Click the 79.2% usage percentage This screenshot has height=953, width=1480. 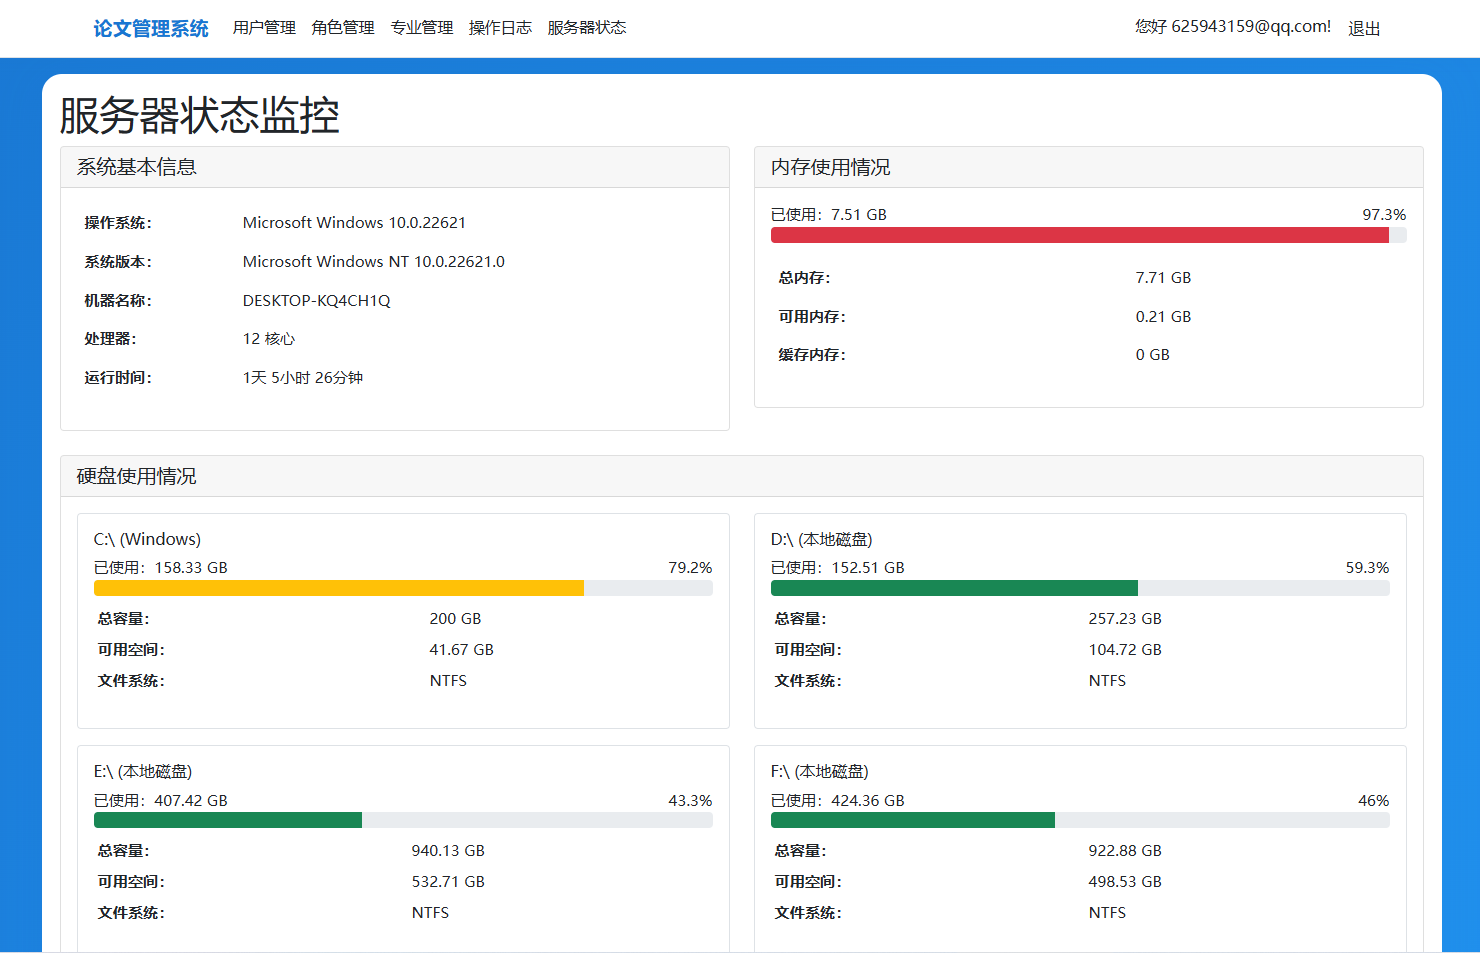(690, 568)
